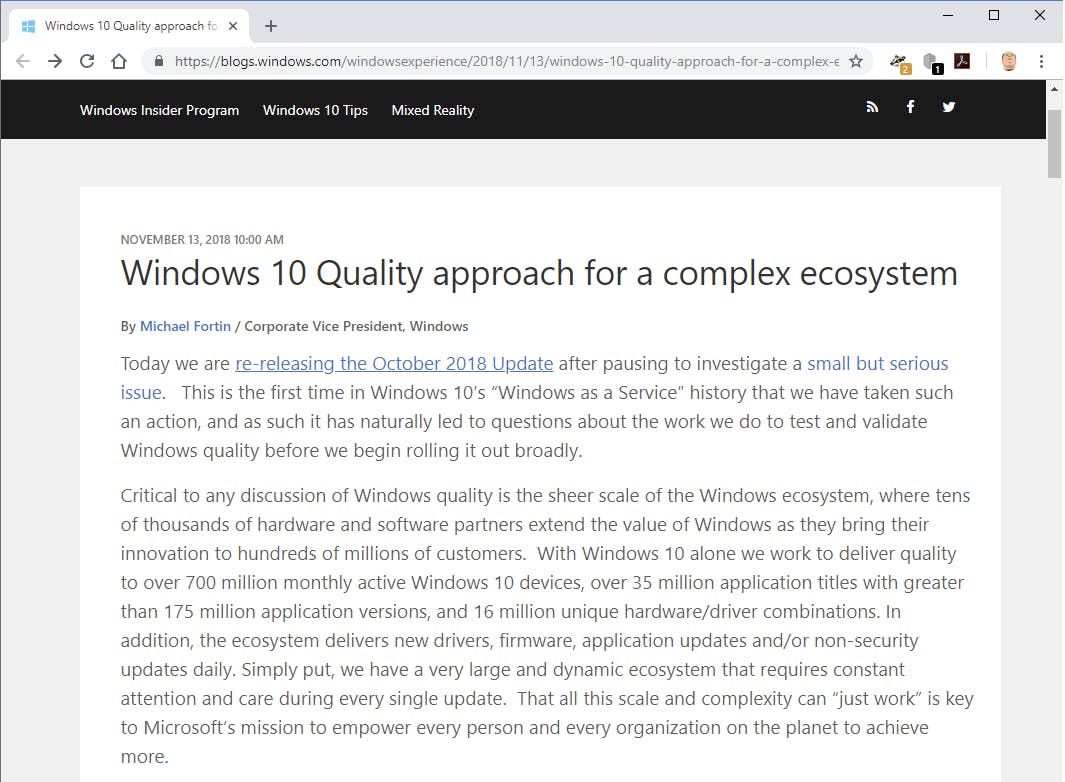This screenshot has height=782, width=1065.
Task: Open the Adobe Acrobat PDF extension
Action: 962,61
